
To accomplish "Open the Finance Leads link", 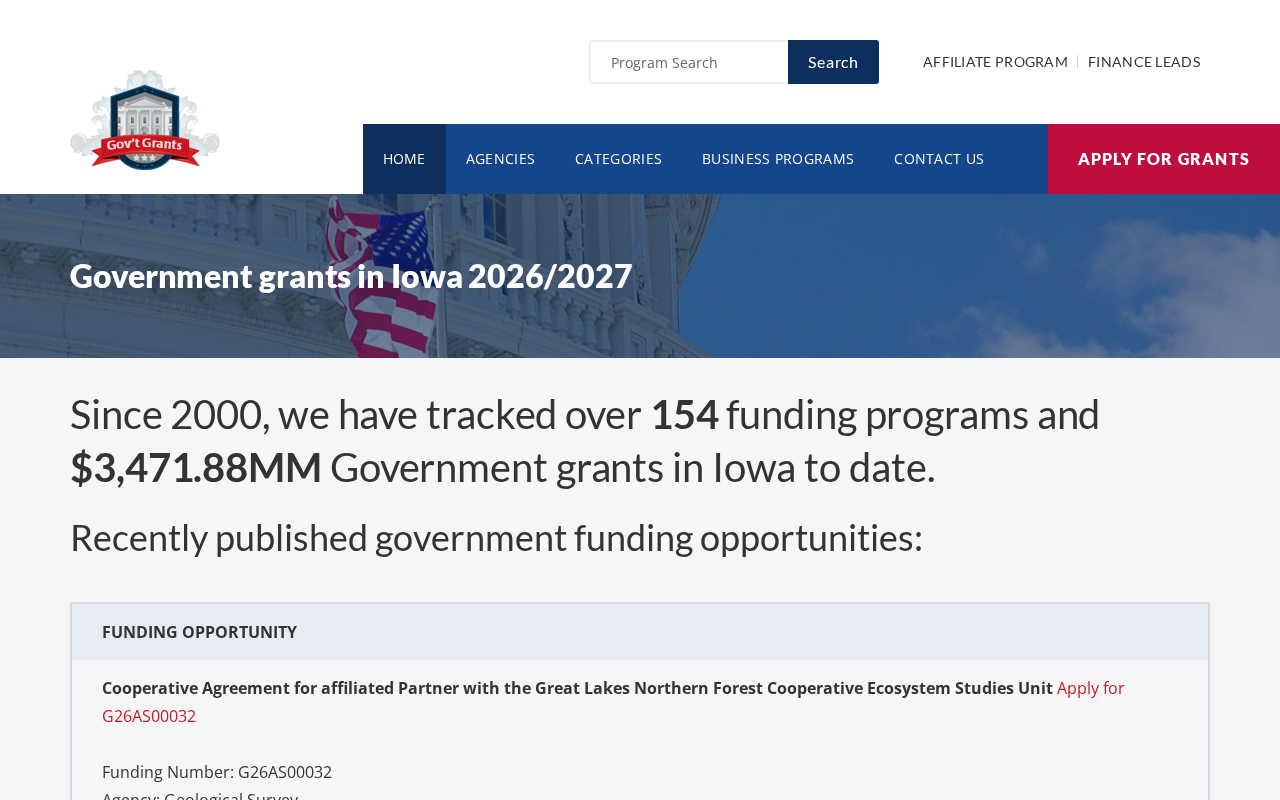I will 1144,62.
